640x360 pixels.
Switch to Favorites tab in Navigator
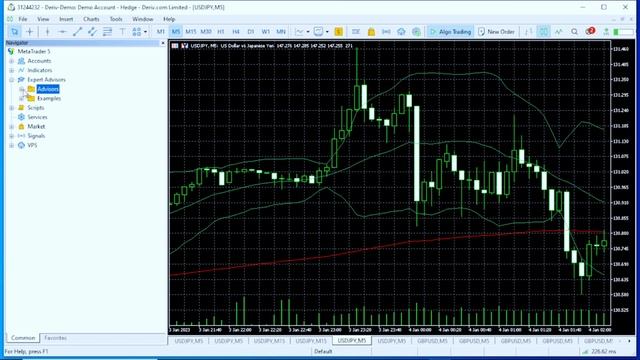(55, 338)
